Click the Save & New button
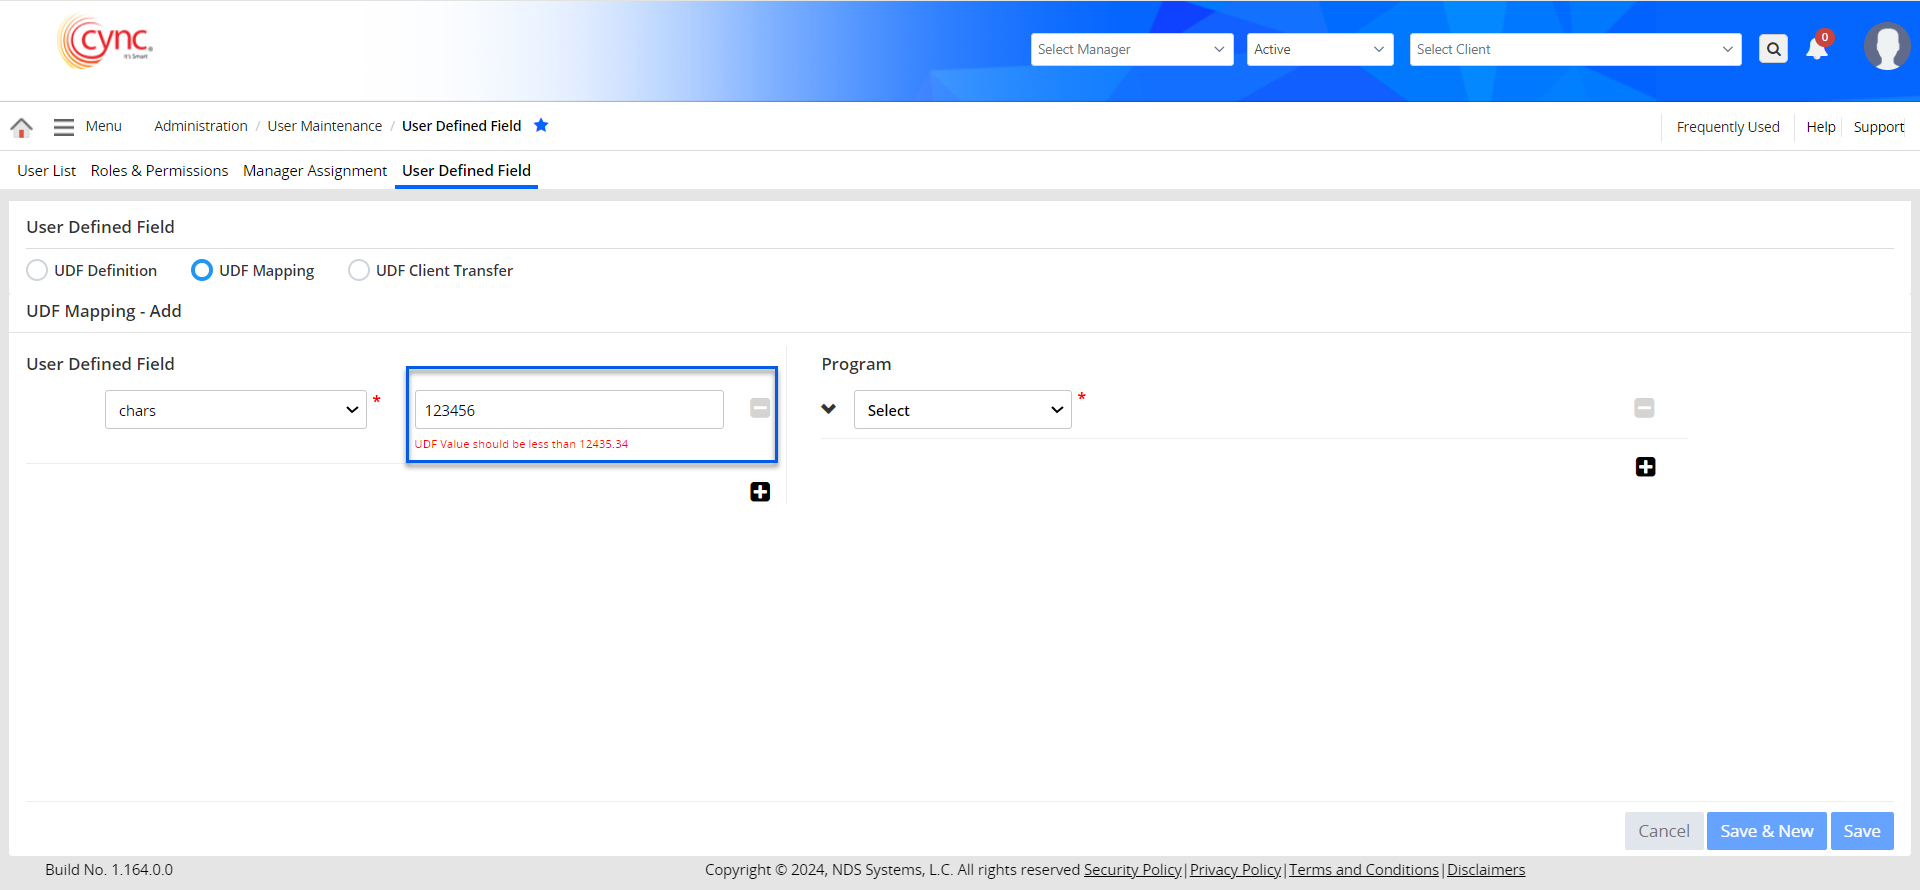Screen dimensions: 1920x890 click(x=1766, y=831)
